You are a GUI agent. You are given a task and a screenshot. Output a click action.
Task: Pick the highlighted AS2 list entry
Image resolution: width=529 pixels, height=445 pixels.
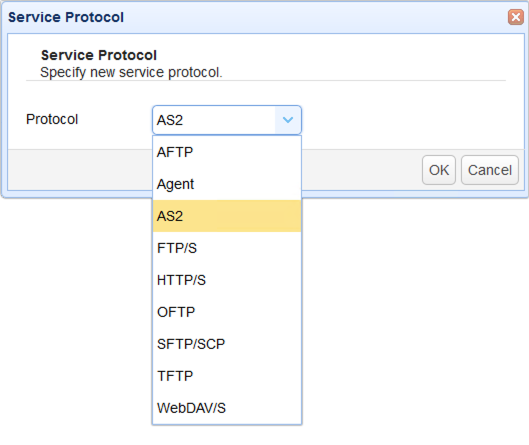click(x=227, y=216)
